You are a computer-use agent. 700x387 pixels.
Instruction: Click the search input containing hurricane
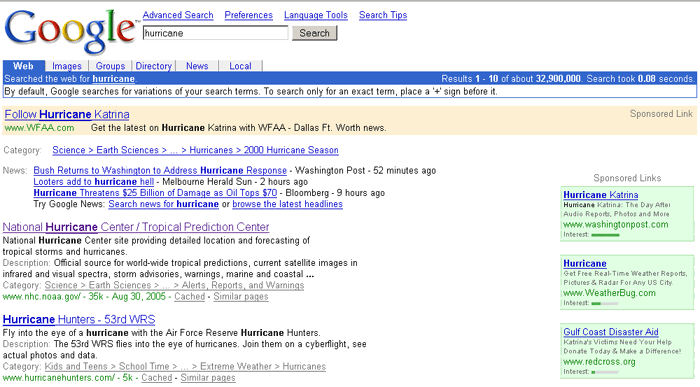(x=216, y=33)
